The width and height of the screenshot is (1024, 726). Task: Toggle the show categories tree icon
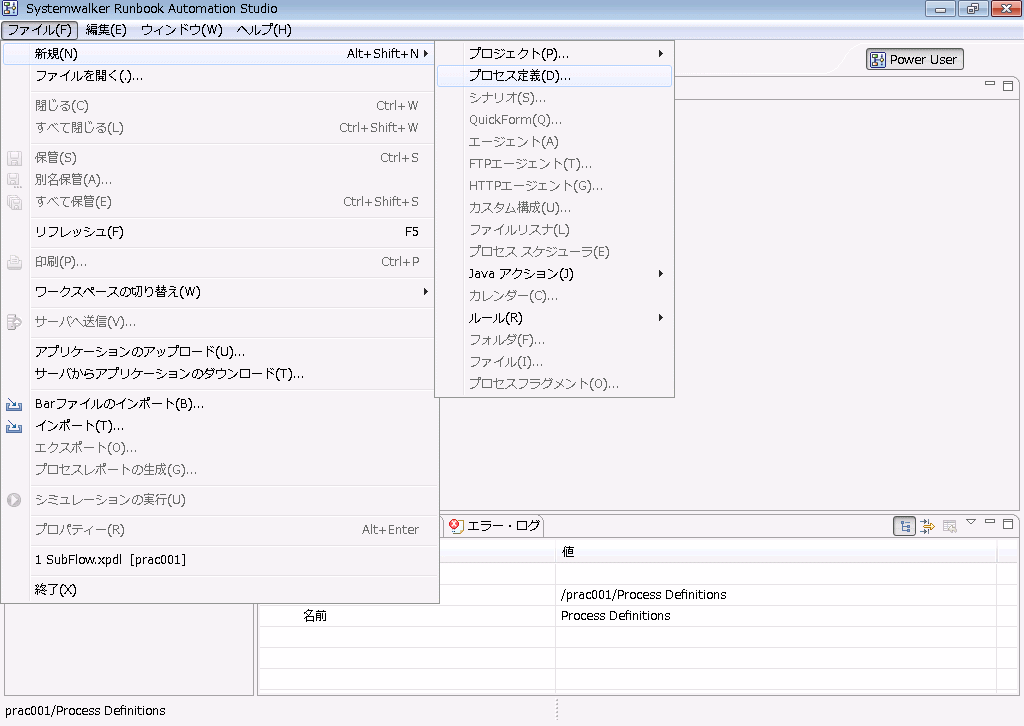click(x=904, y=526)
